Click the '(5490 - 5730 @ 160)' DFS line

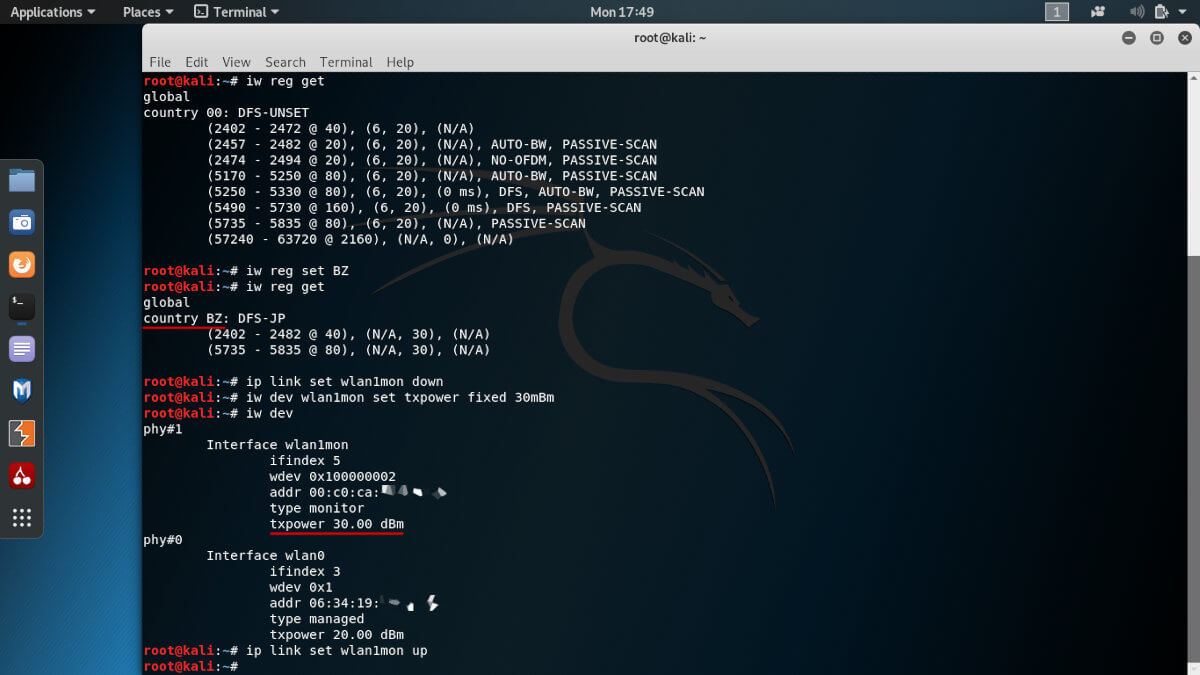424,208
